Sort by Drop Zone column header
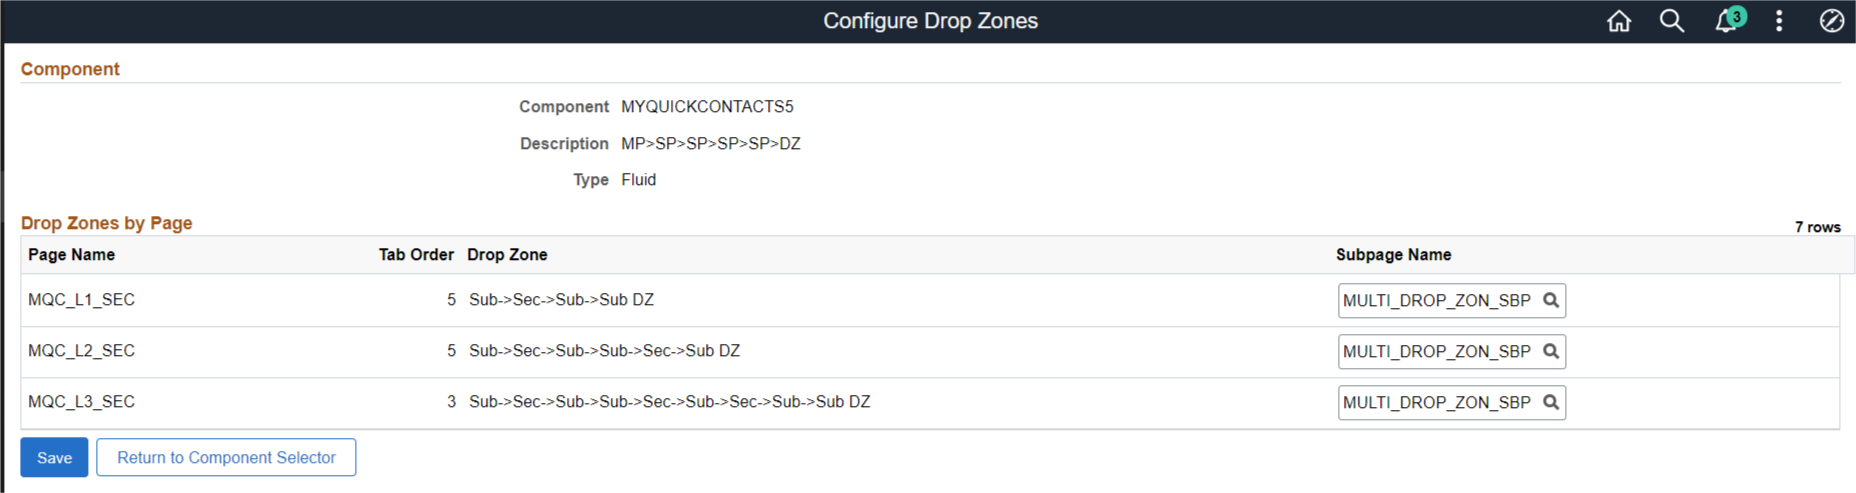This screenshot has height=493, width=1856. click(507, 255)
